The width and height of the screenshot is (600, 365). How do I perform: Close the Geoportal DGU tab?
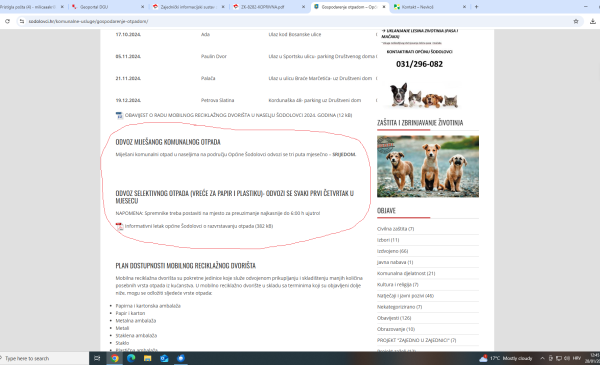pyautogui.click(x=143, y=7)
